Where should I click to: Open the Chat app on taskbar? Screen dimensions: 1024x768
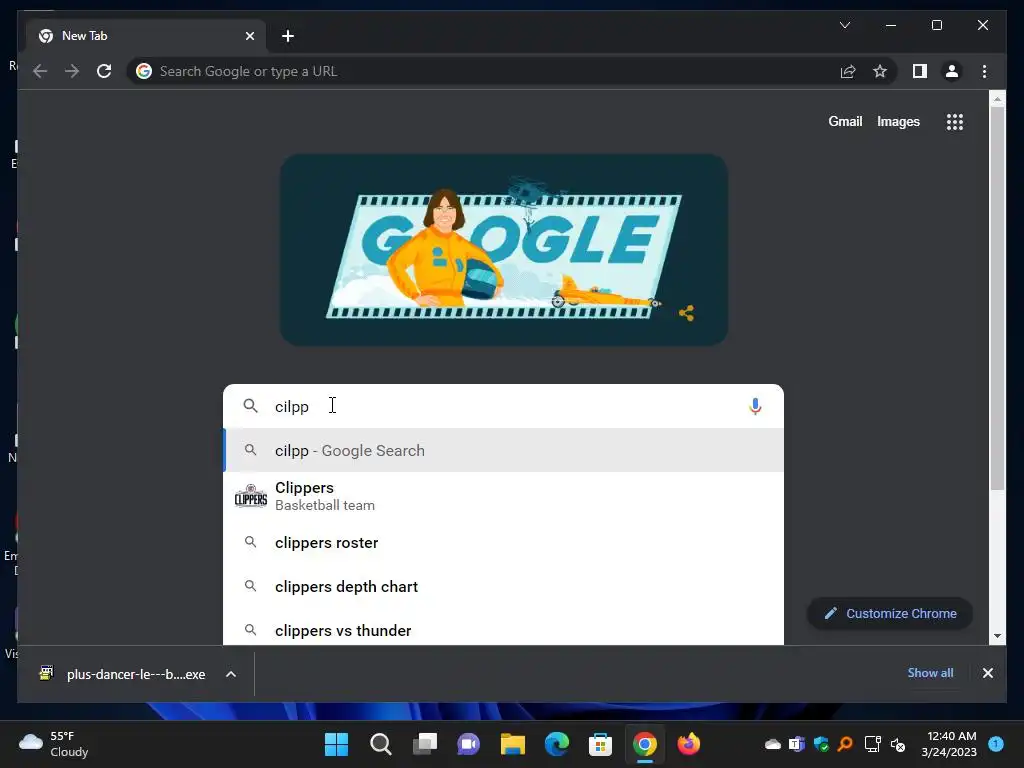pyautogui.click(x=468, y=744)
